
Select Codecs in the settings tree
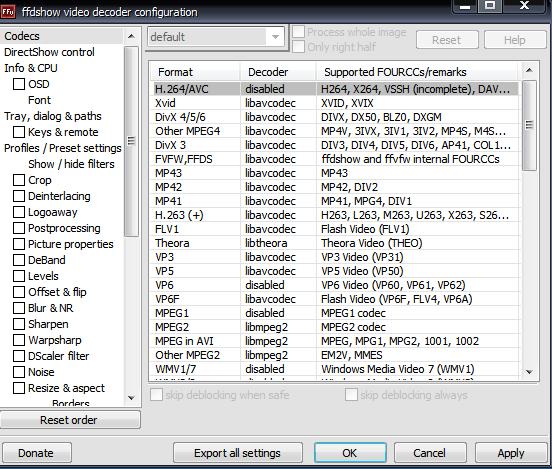coord(22,36)
